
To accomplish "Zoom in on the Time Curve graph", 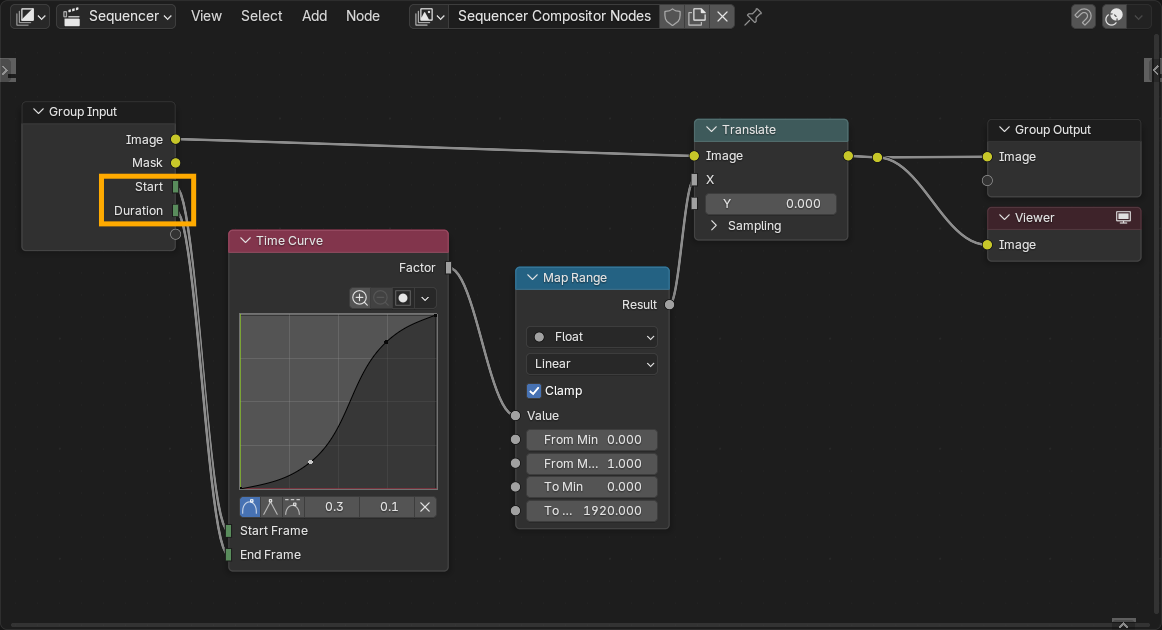I will pyautogui.click(x=359, y=298).
